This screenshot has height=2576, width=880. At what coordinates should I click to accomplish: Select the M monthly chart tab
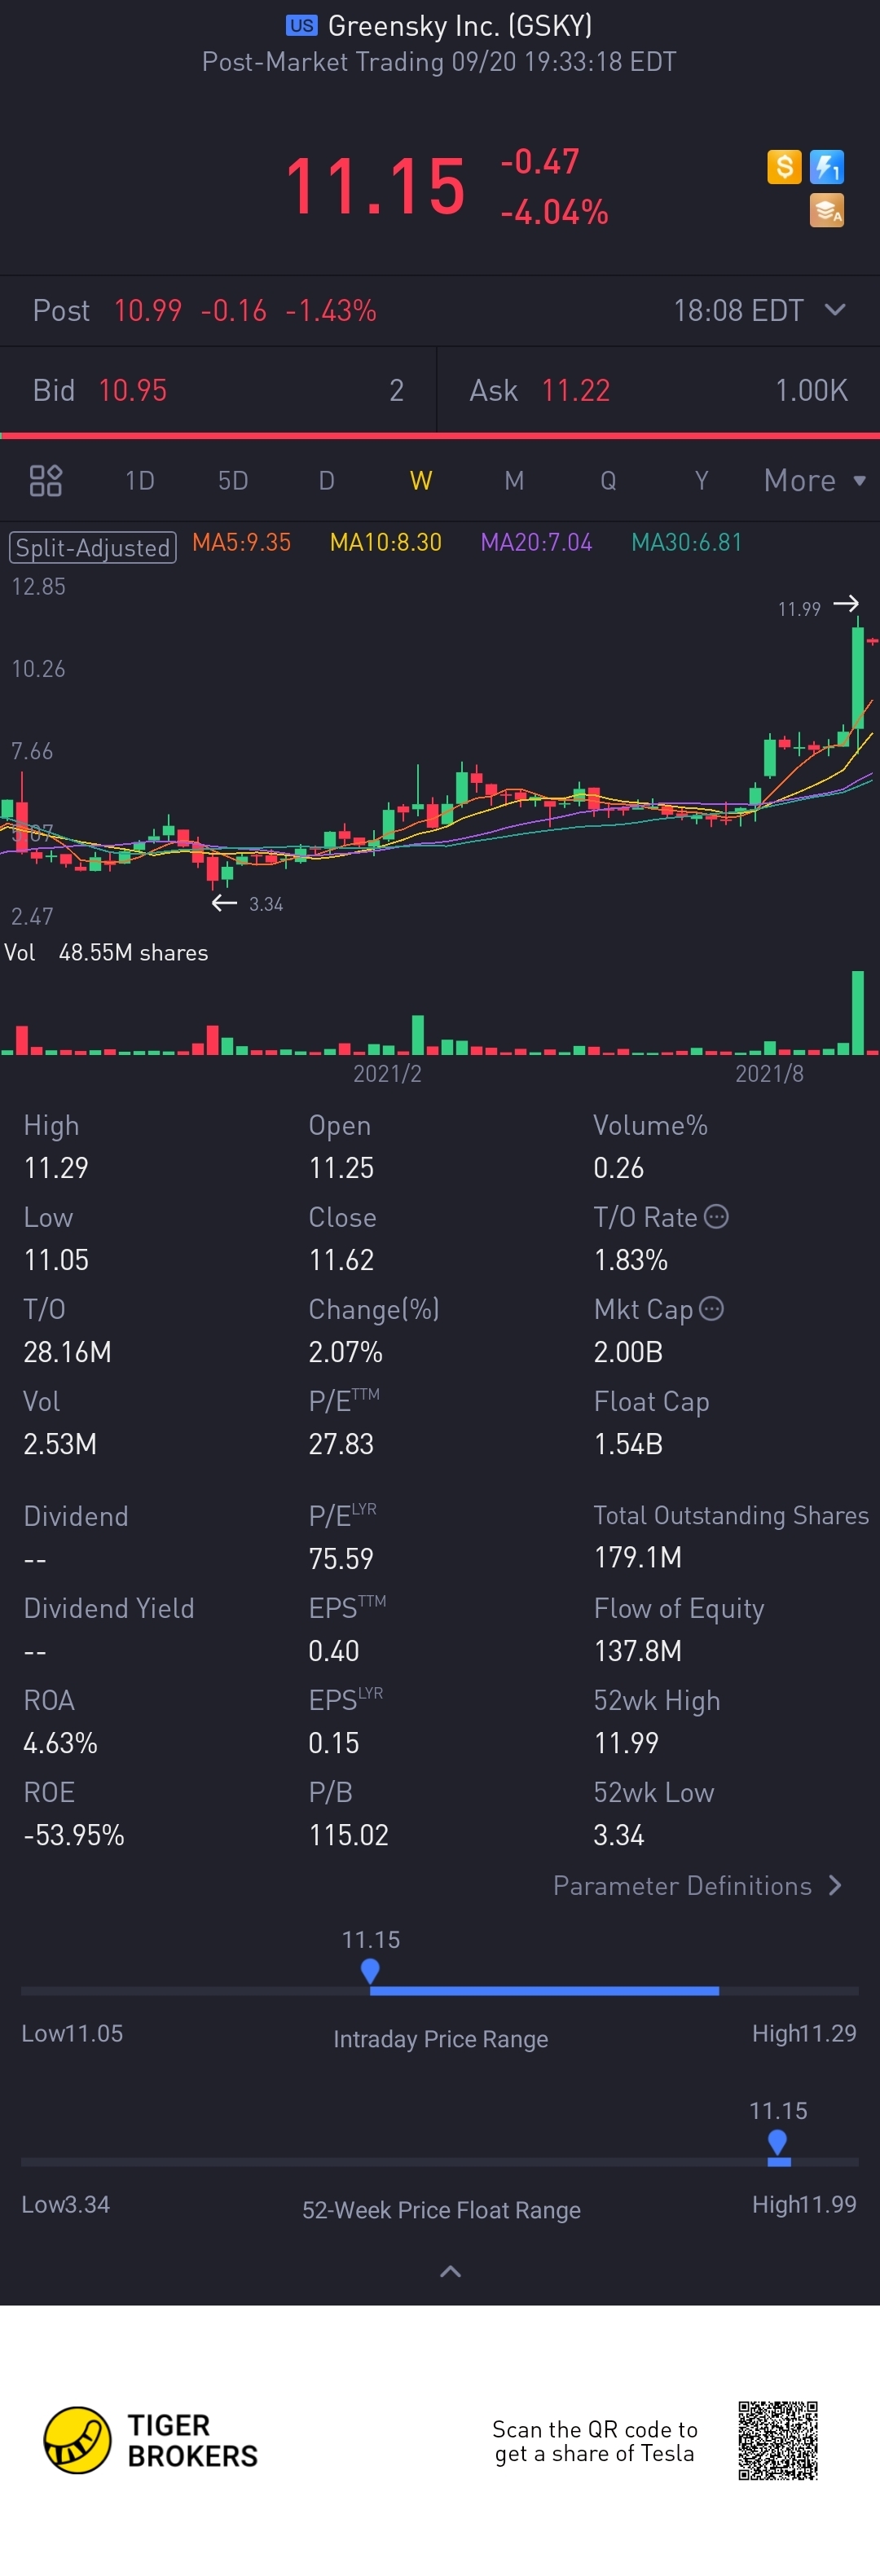coord(514,481)
